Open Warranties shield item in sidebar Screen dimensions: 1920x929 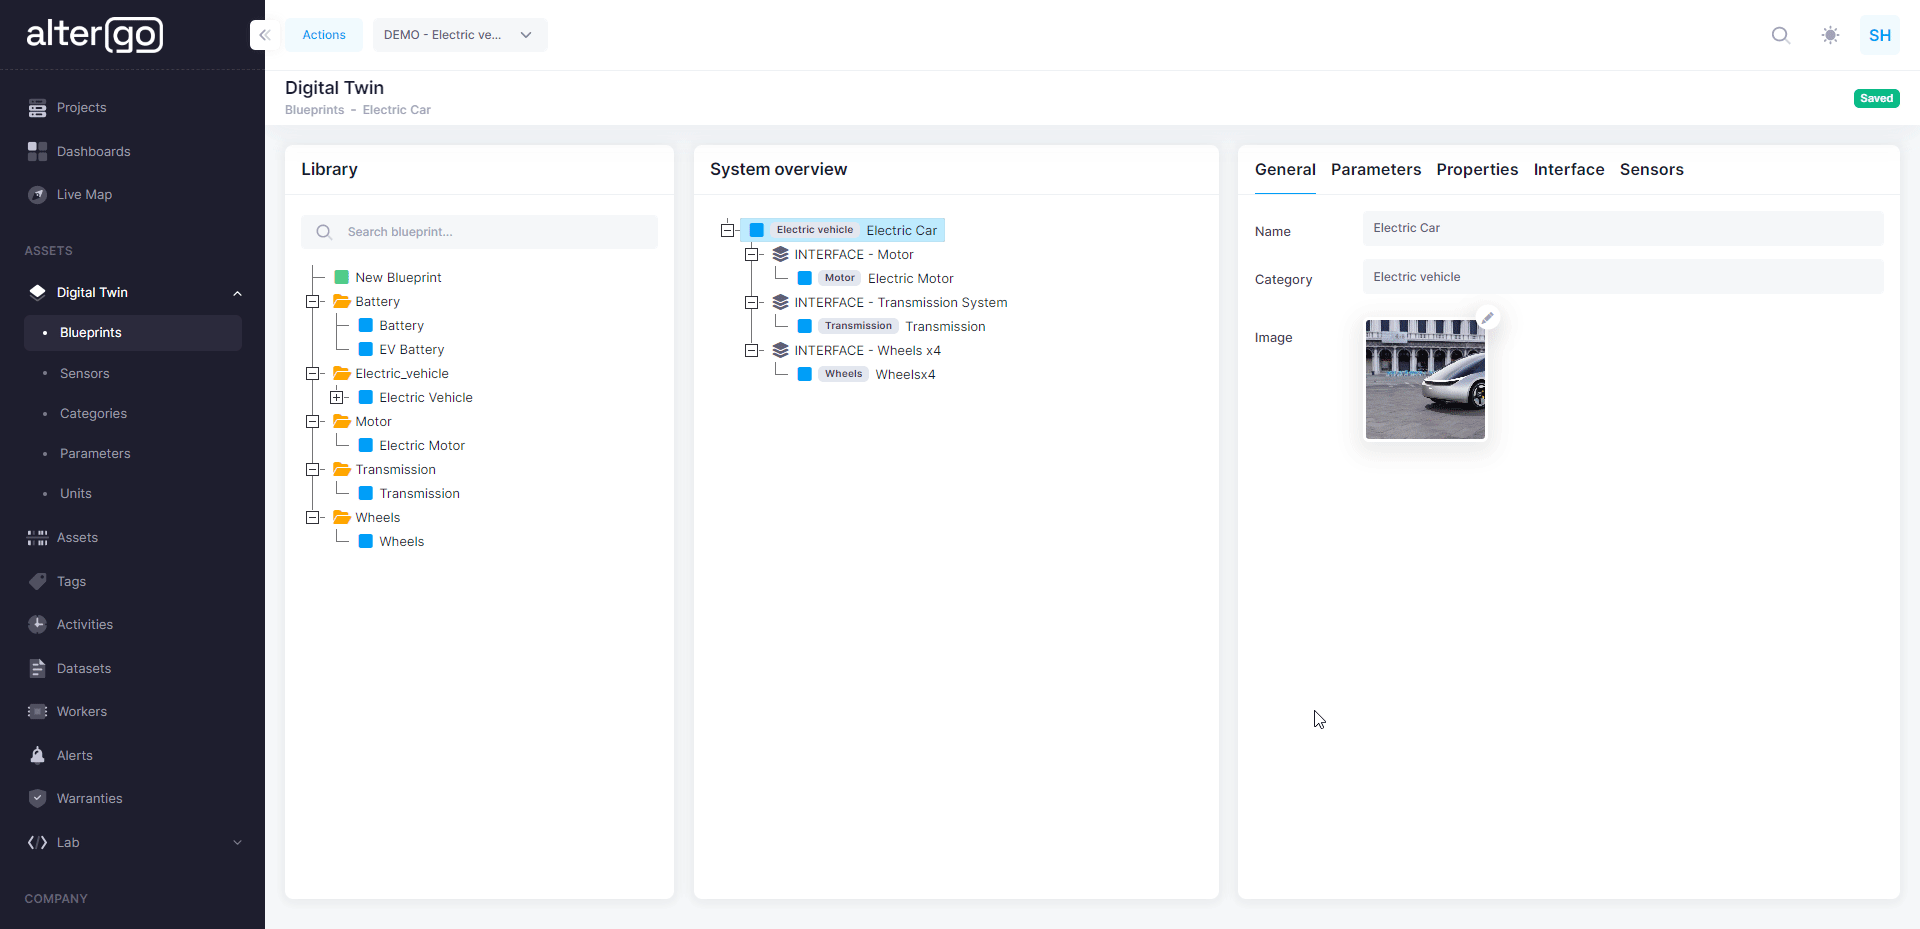click(x=89, y=798)
